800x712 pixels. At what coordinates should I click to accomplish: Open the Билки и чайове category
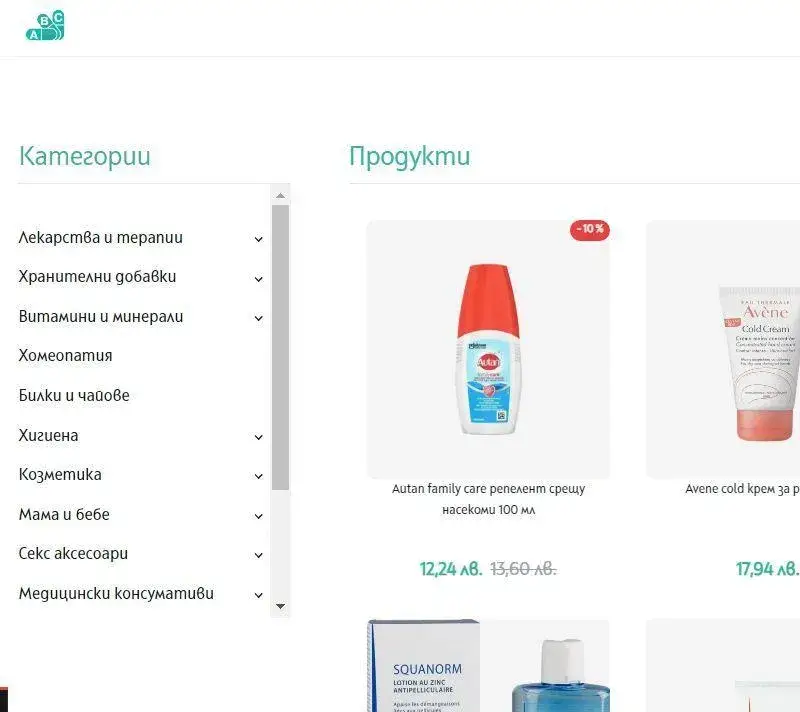[x=74, y=395]
